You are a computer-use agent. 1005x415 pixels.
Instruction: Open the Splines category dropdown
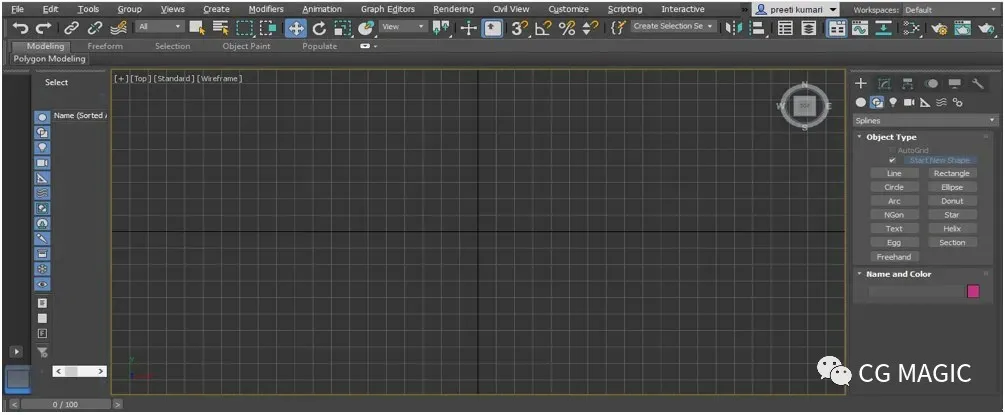click(x=925, y=121)
